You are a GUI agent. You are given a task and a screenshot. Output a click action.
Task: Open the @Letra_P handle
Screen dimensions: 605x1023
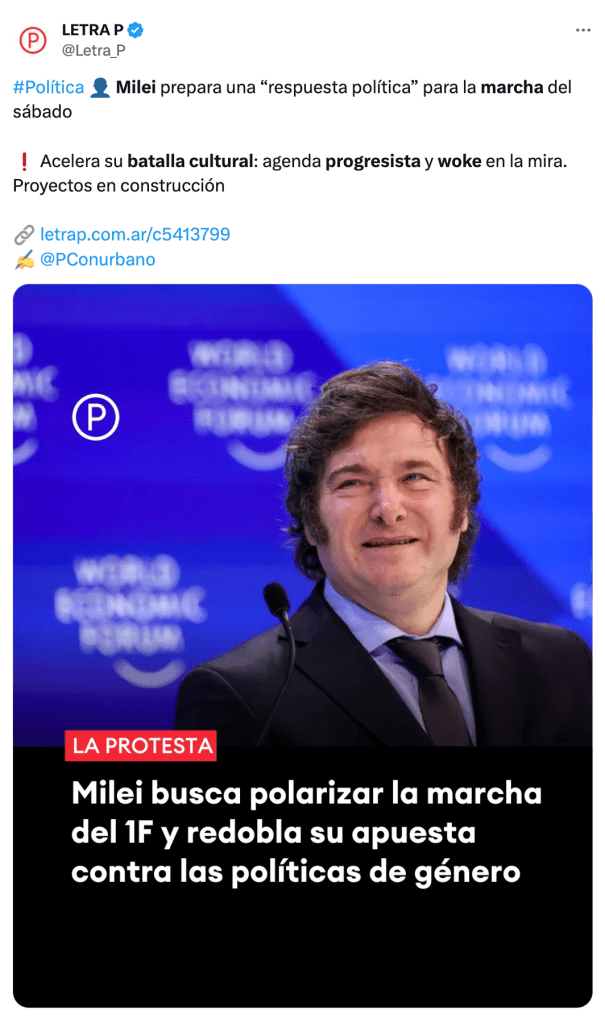93,50
